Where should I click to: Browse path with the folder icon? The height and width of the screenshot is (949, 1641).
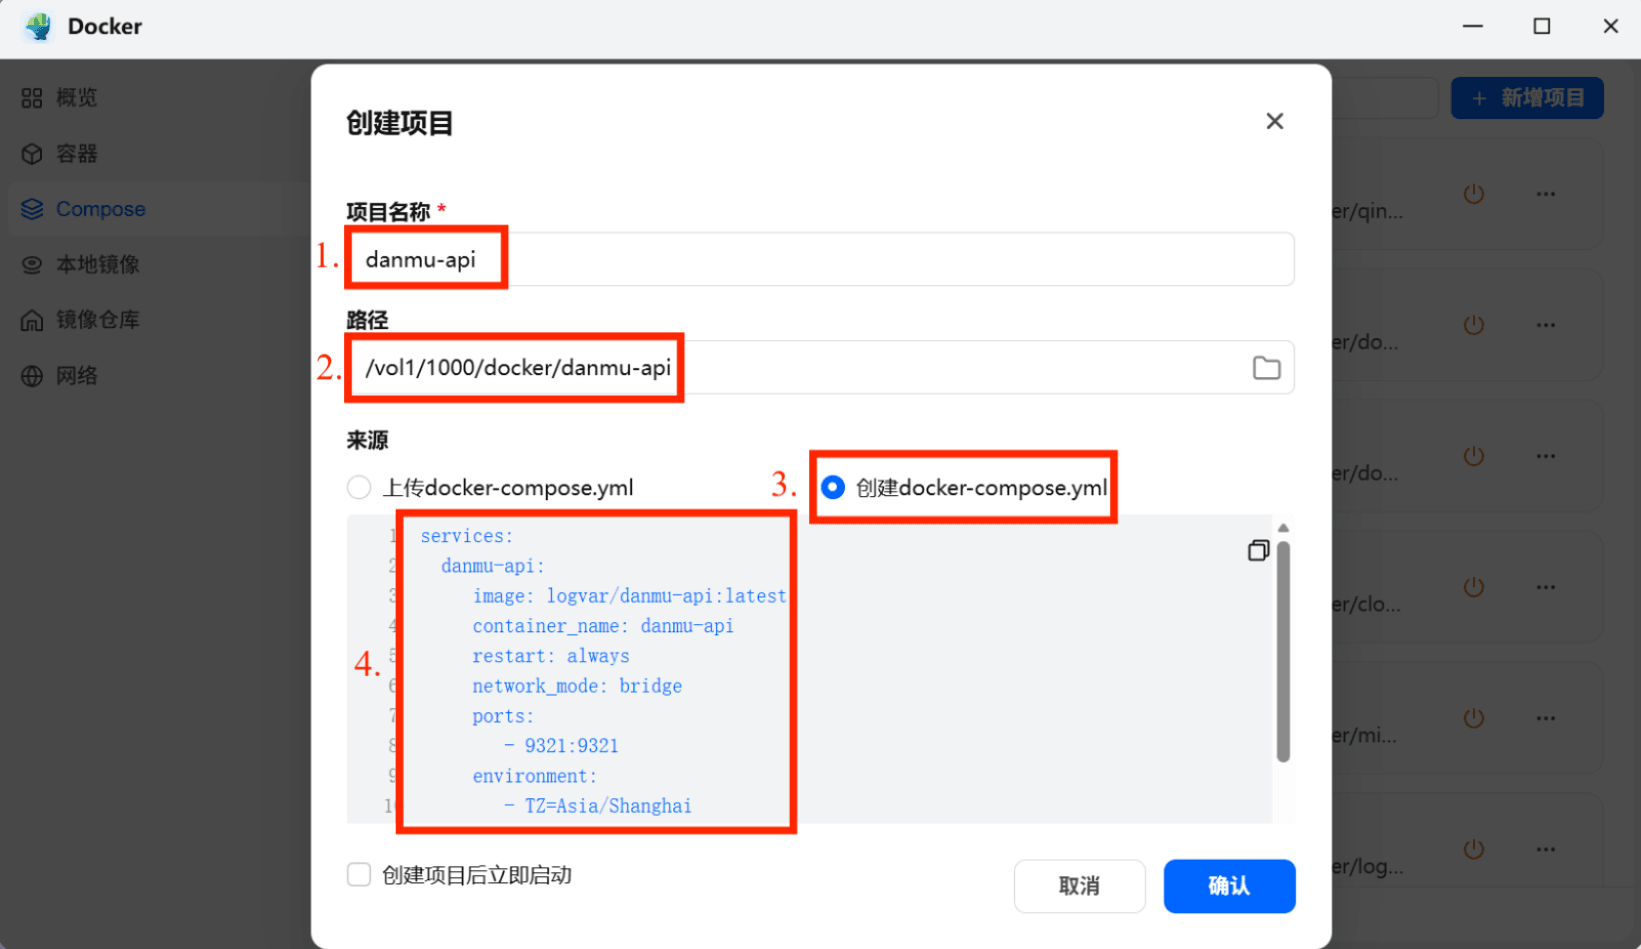[1266, 367]
